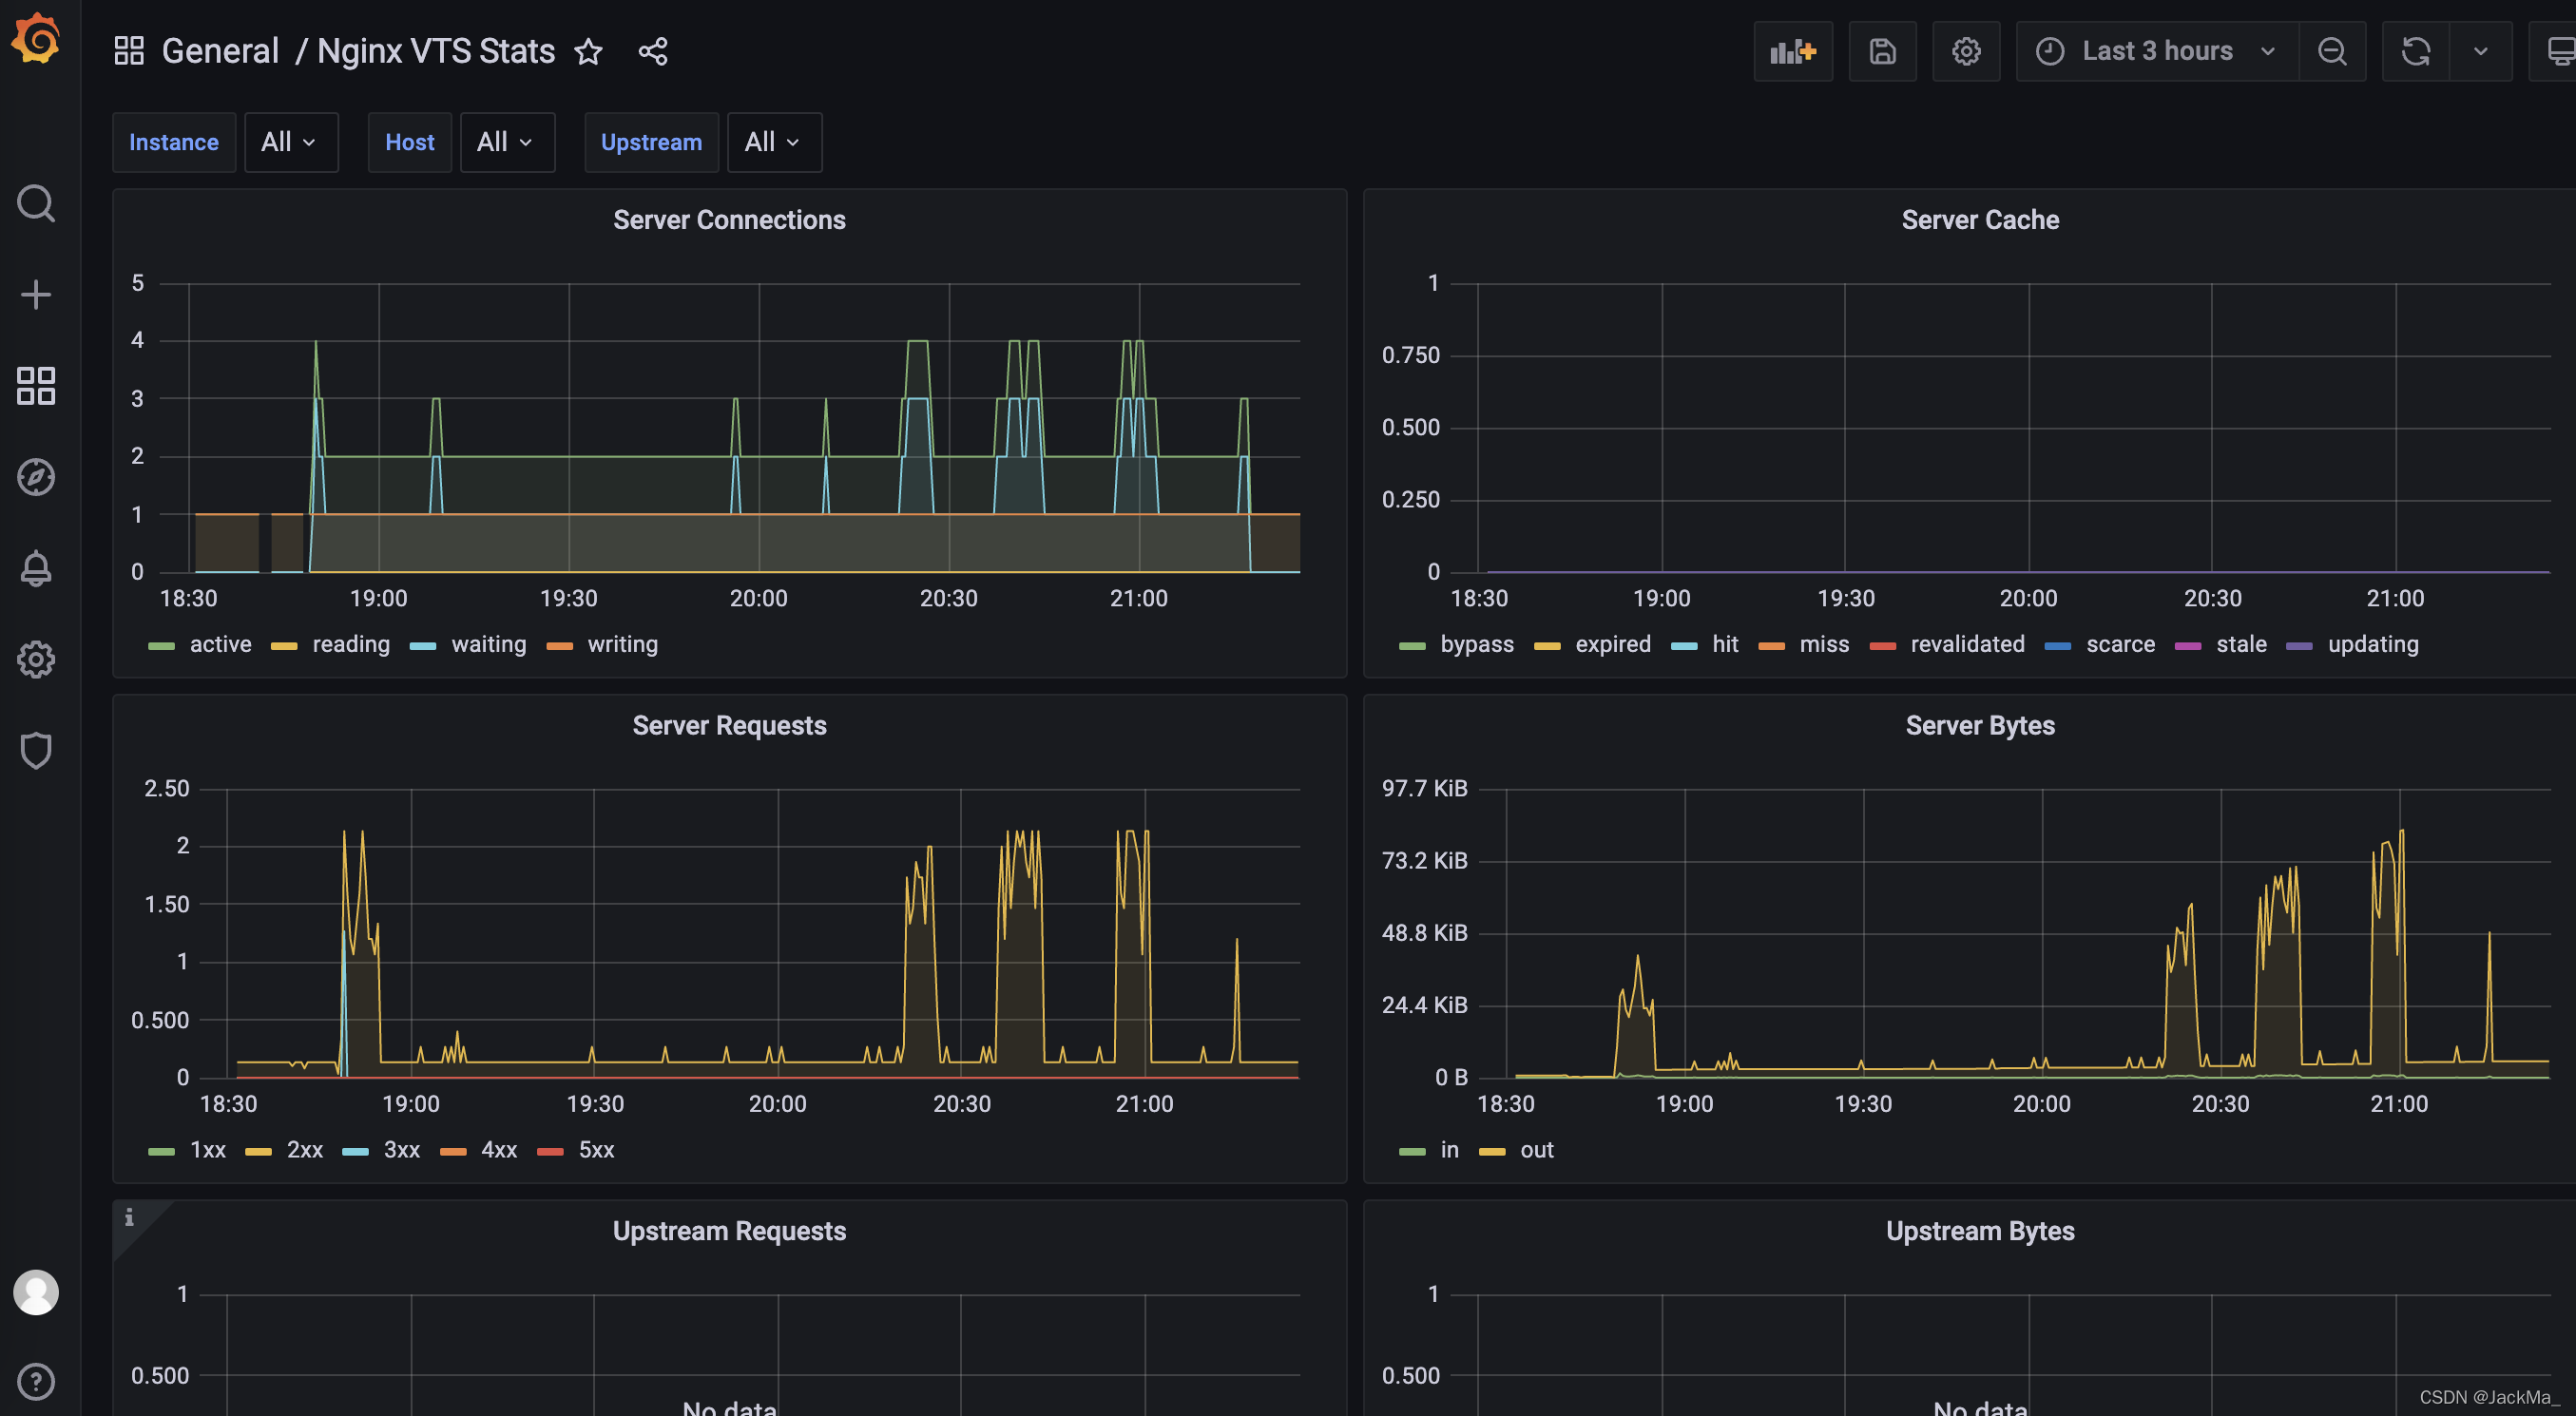Toggle the active series in Server Connections legend
This screenshot has height=1416, width=2576.
coord(220,644)
